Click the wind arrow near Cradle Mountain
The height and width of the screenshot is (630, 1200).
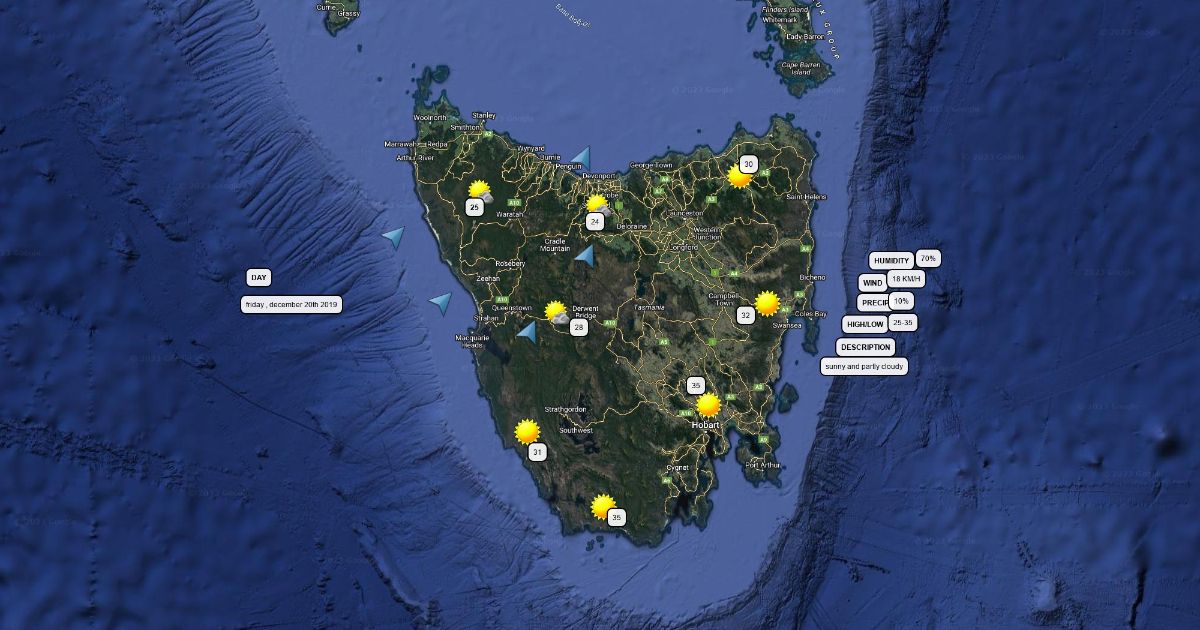tap(585, 255)
